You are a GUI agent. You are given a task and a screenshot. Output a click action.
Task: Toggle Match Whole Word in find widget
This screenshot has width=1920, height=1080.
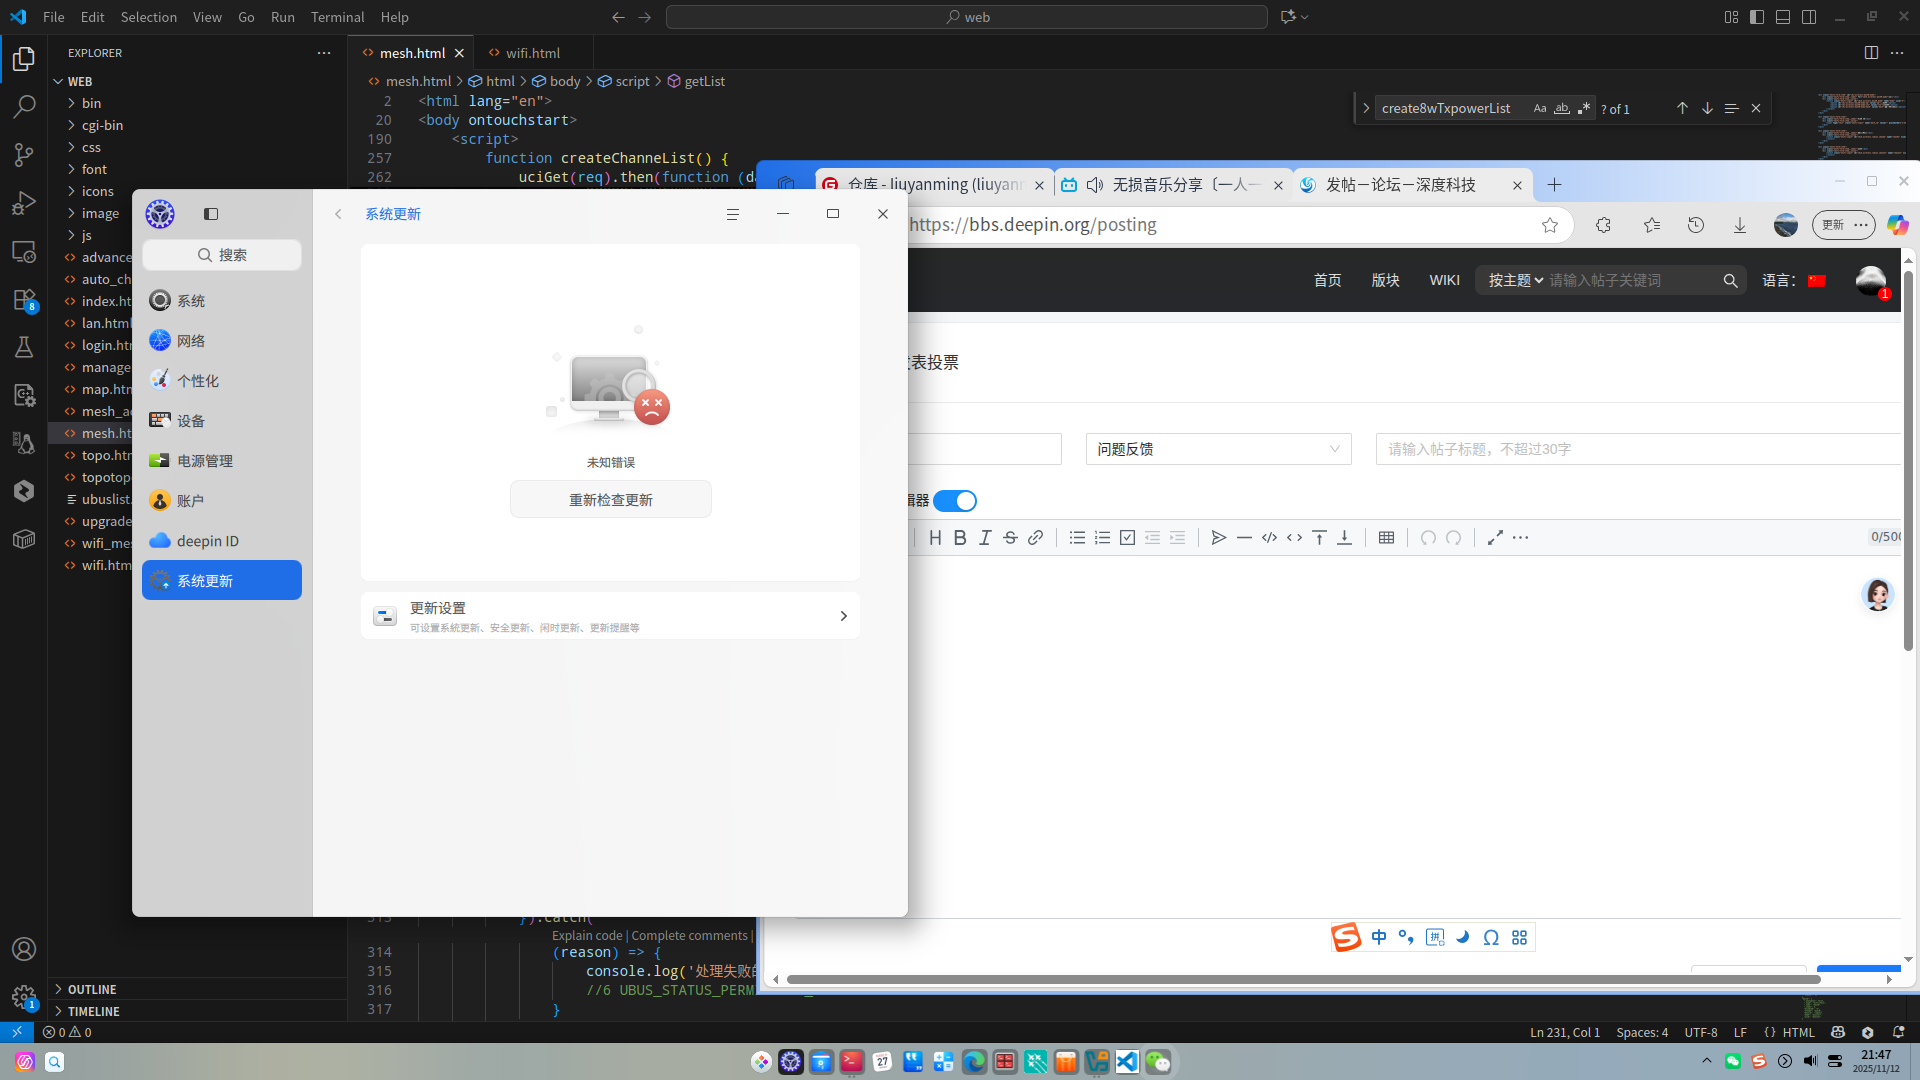click(x=1562, y=108)
